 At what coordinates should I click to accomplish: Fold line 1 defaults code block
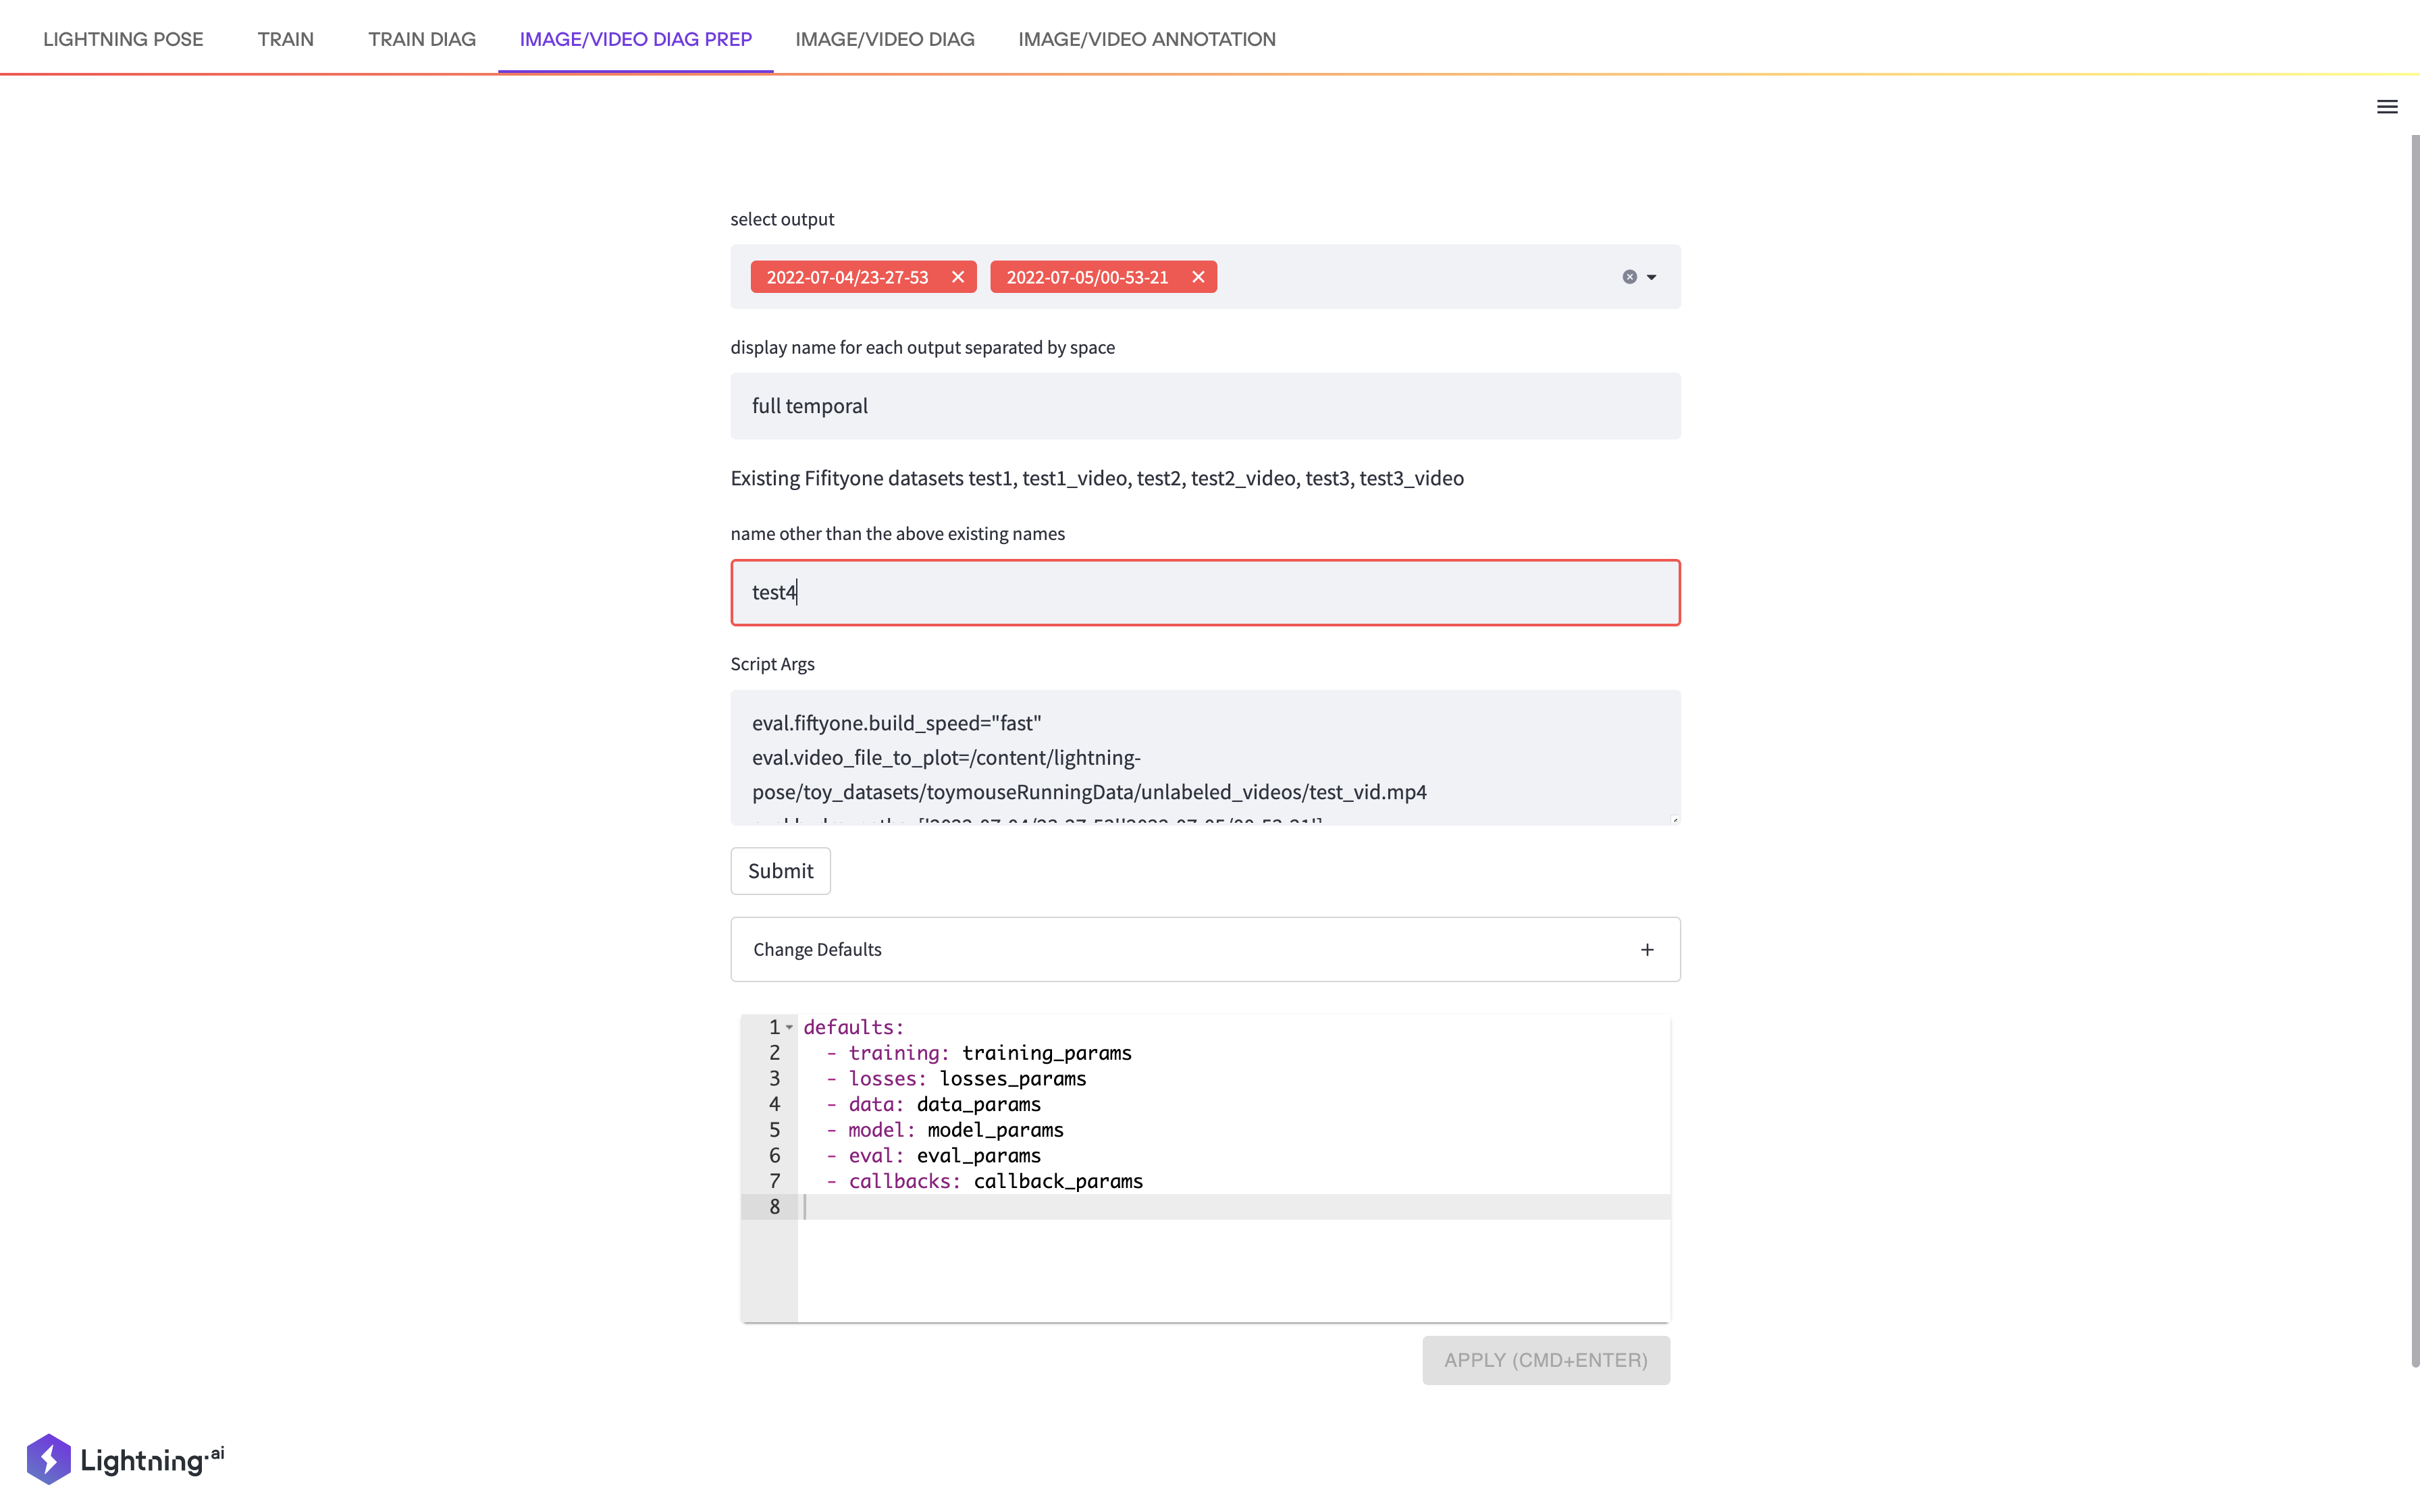coord(789,1028)
